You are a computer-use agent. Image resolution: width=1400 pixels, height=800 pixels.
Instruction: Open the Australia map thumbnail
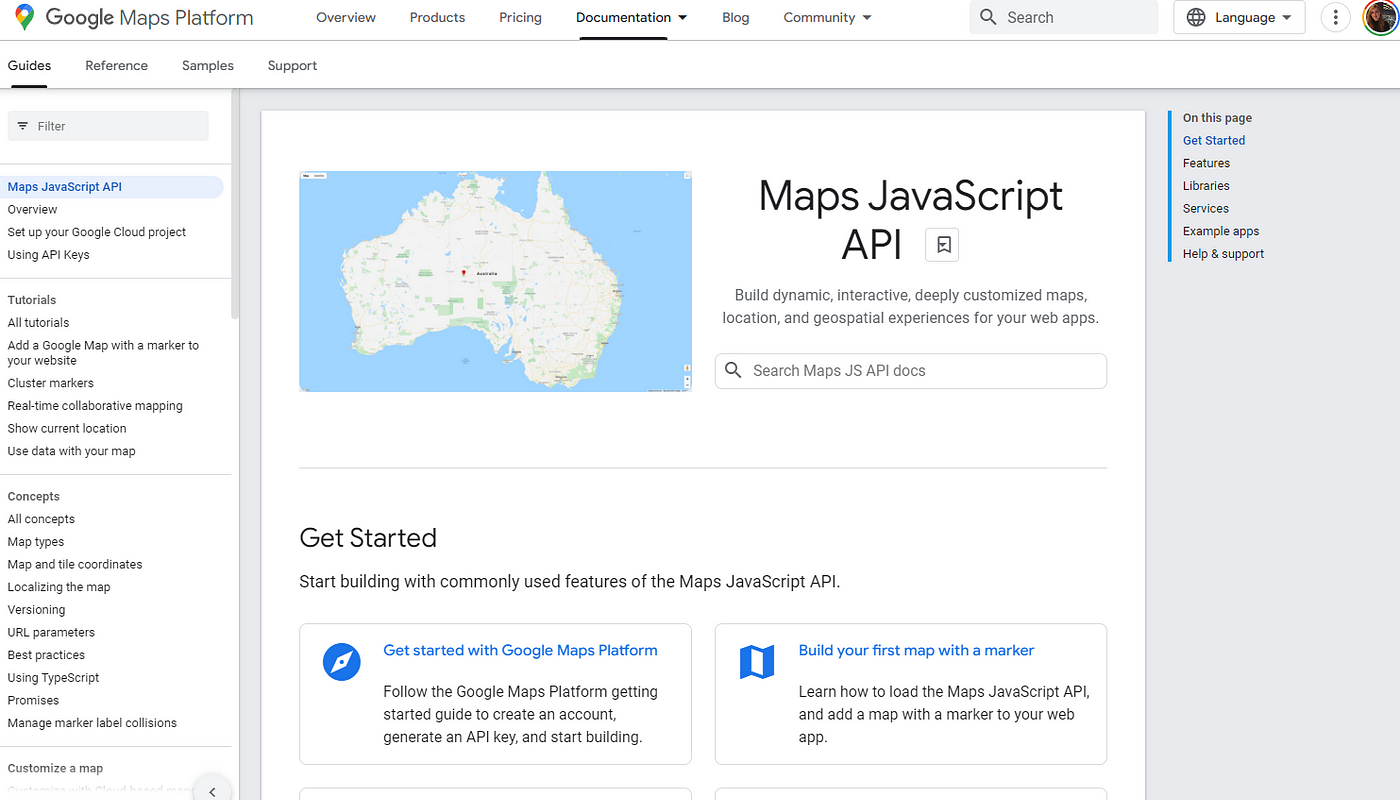coord(495,281)
